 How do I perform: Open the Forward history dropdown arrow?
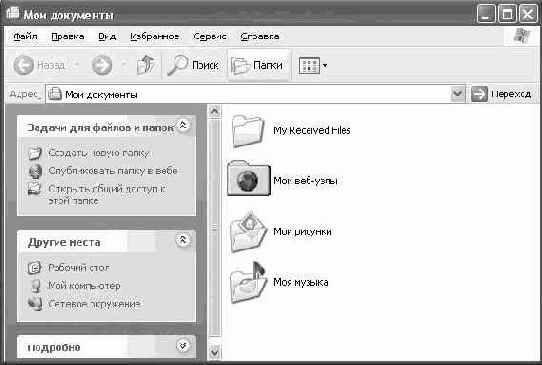click(123, 65)
